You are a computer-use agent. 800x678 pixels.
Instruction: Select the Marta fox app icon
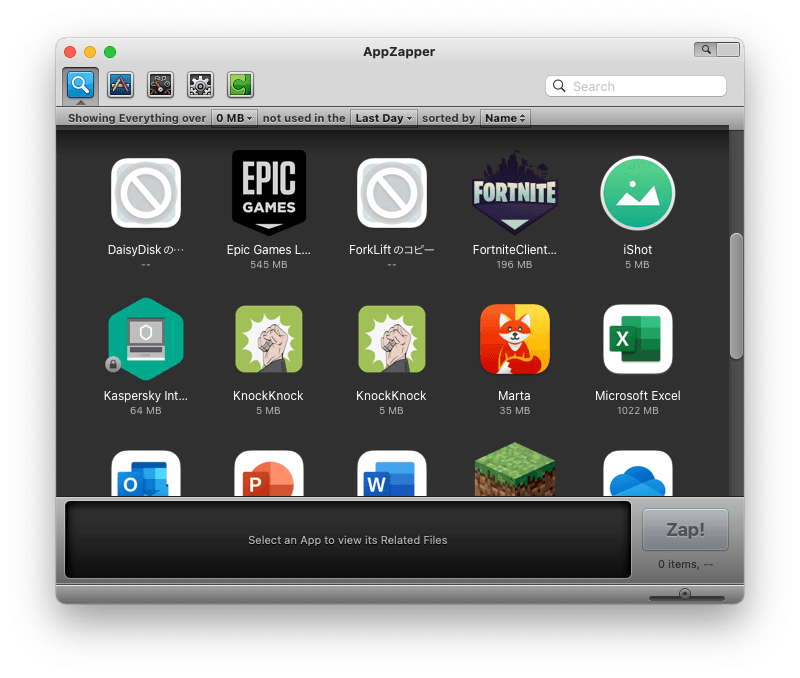tap(515, 339)
